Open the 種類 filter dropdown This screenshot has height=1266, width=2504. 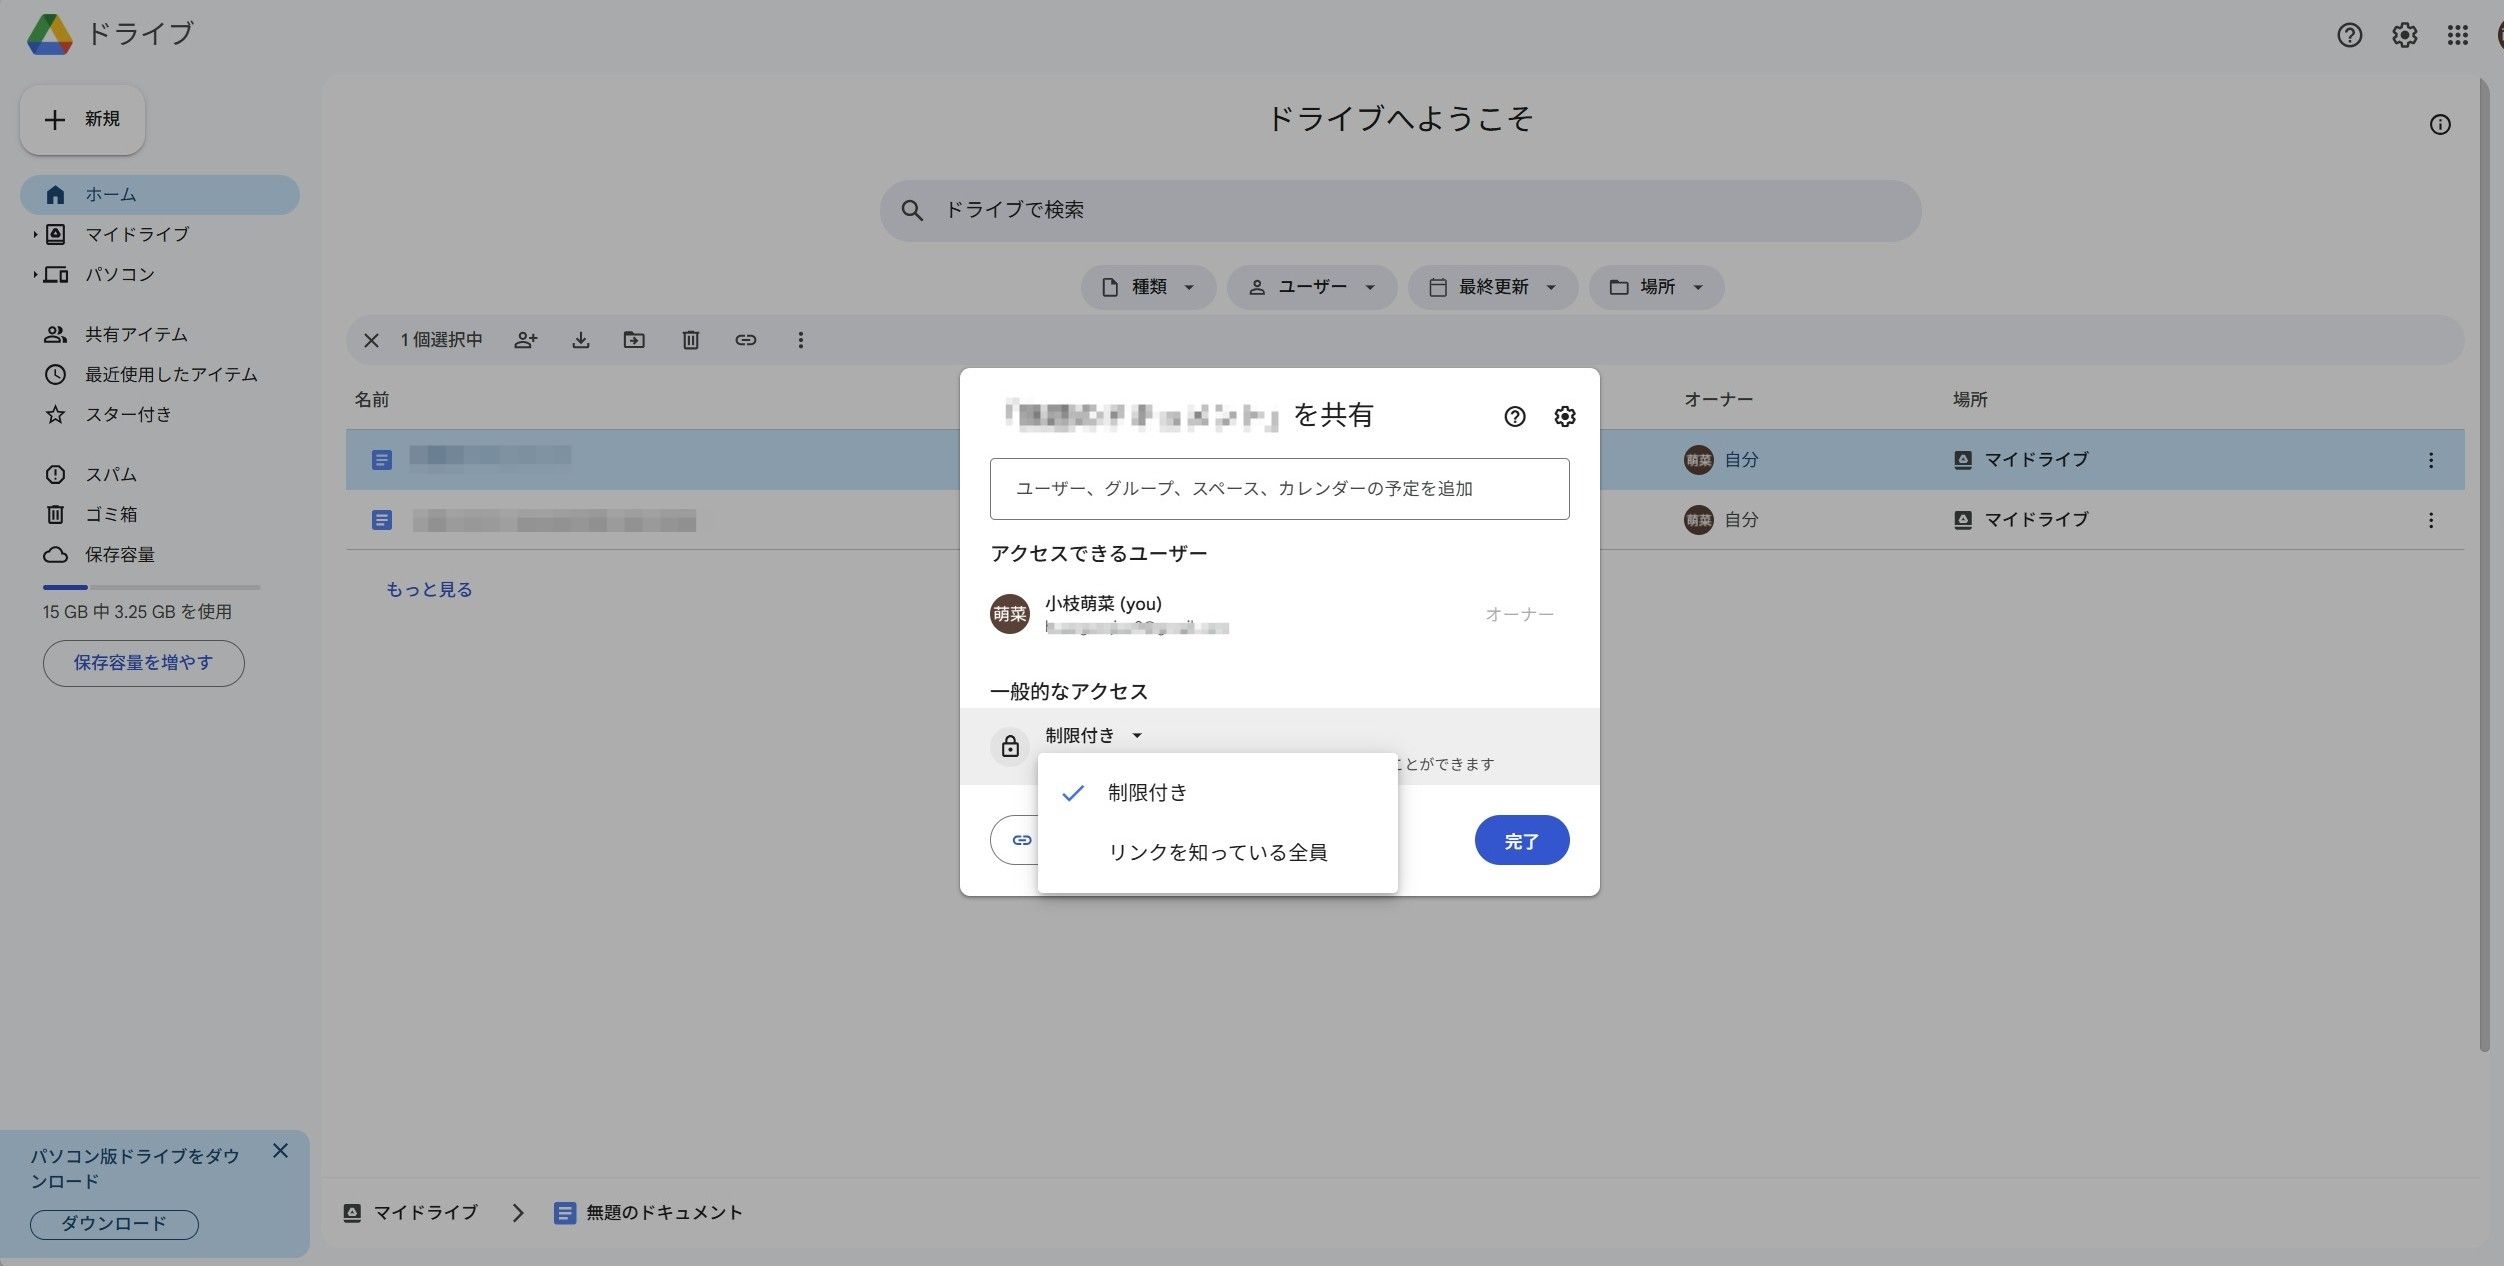[1148, 287]
